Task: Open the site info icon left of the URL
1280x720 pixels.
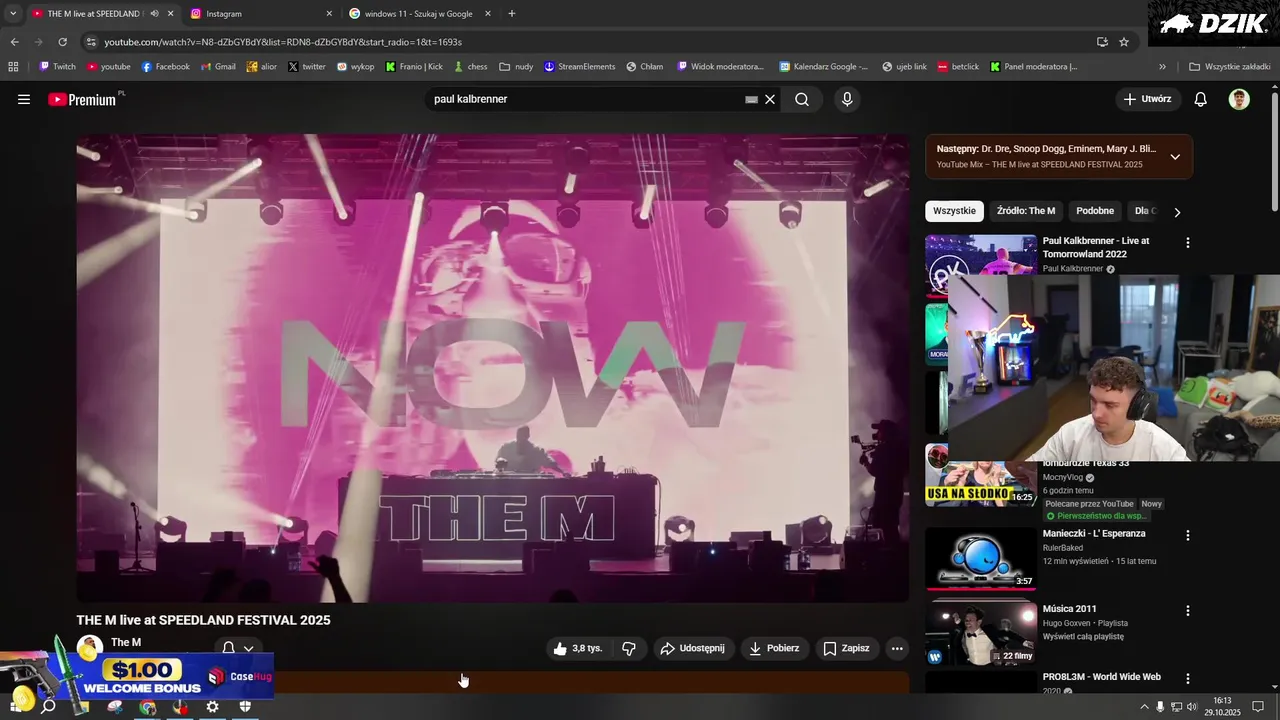Action: (91, 42)
